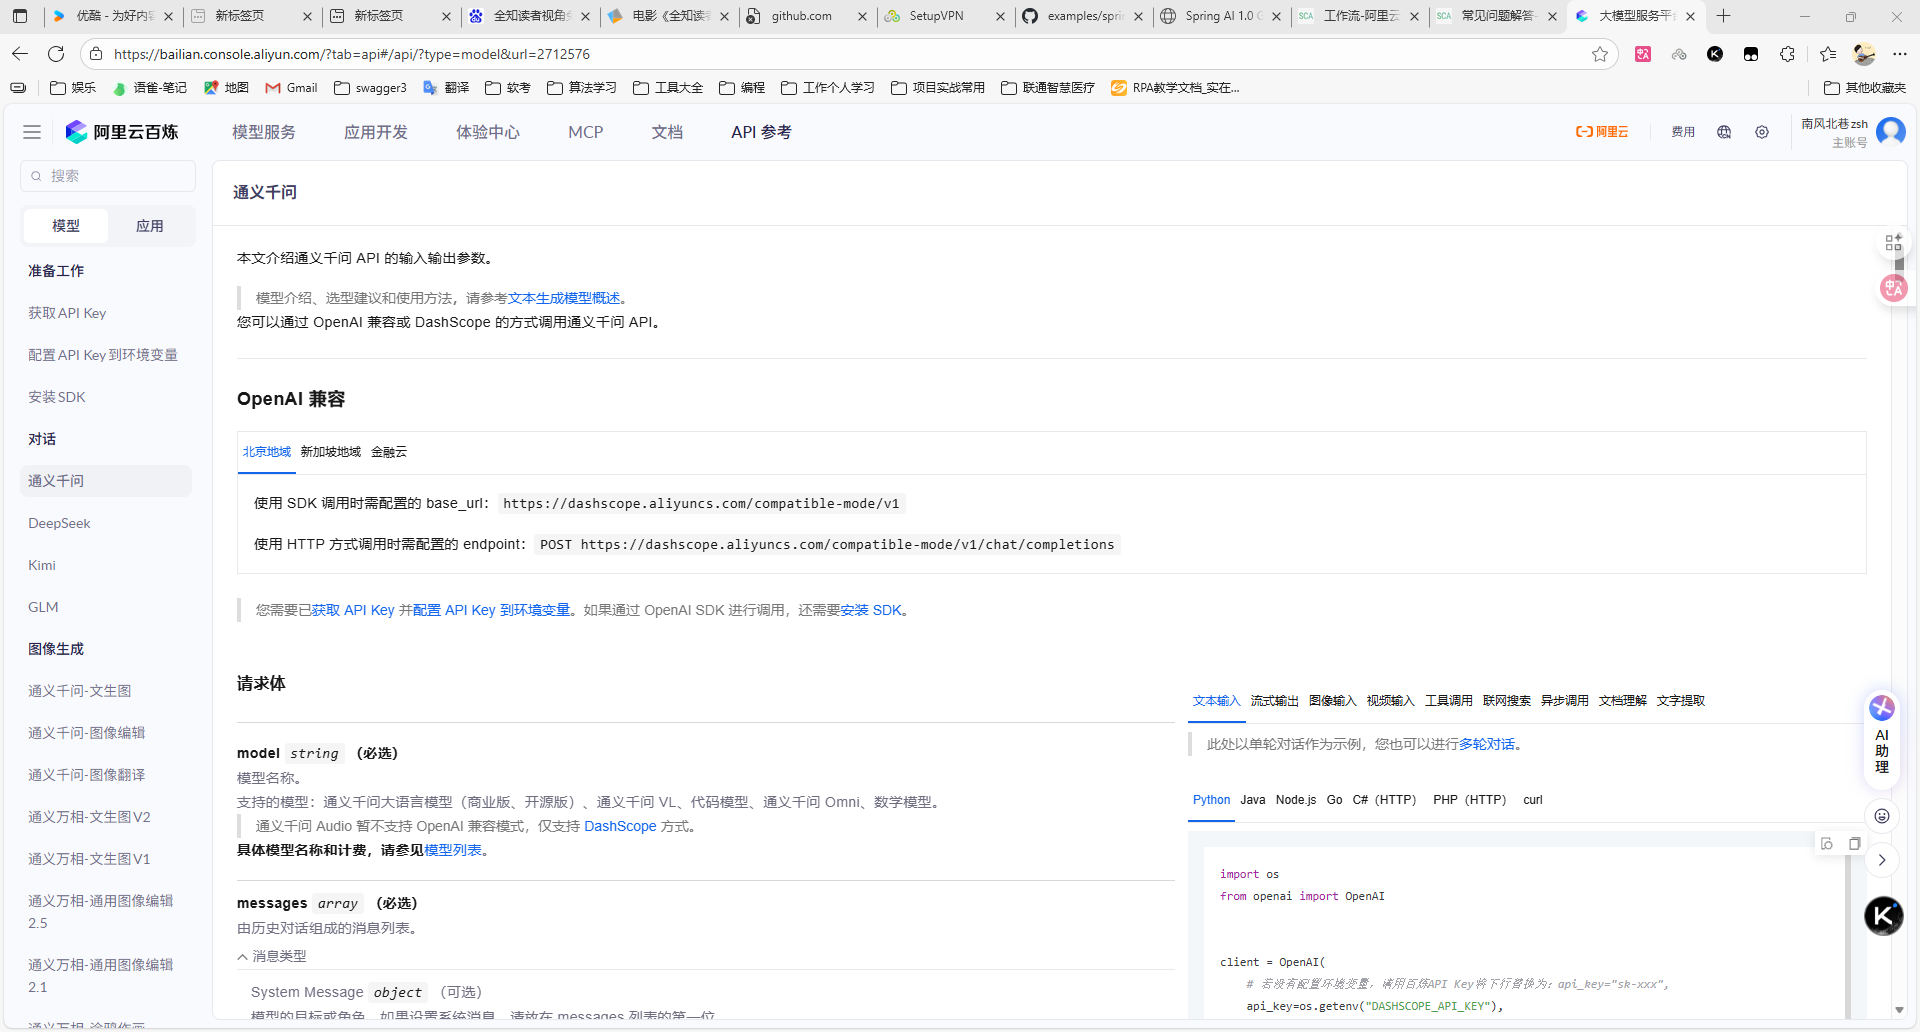The width and height of the screenshot is (1920, 1032).
Task: Click the Kimi floating icon
Action: pyautogui.click(x=1883, y=915)
